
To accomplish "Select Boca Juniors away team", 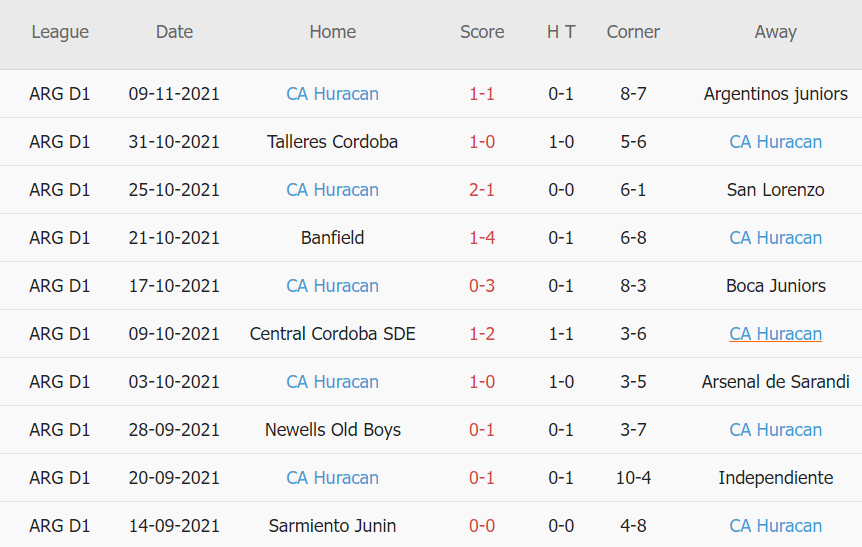I will pos(775,286).
